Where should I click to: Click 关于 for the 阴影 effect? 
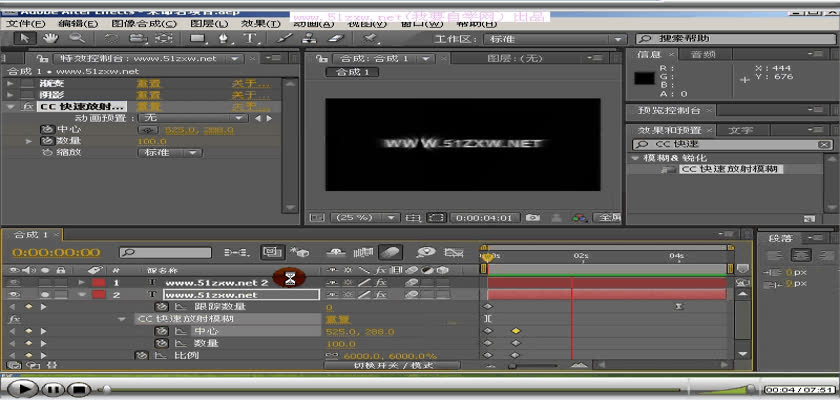pos(251,95)
